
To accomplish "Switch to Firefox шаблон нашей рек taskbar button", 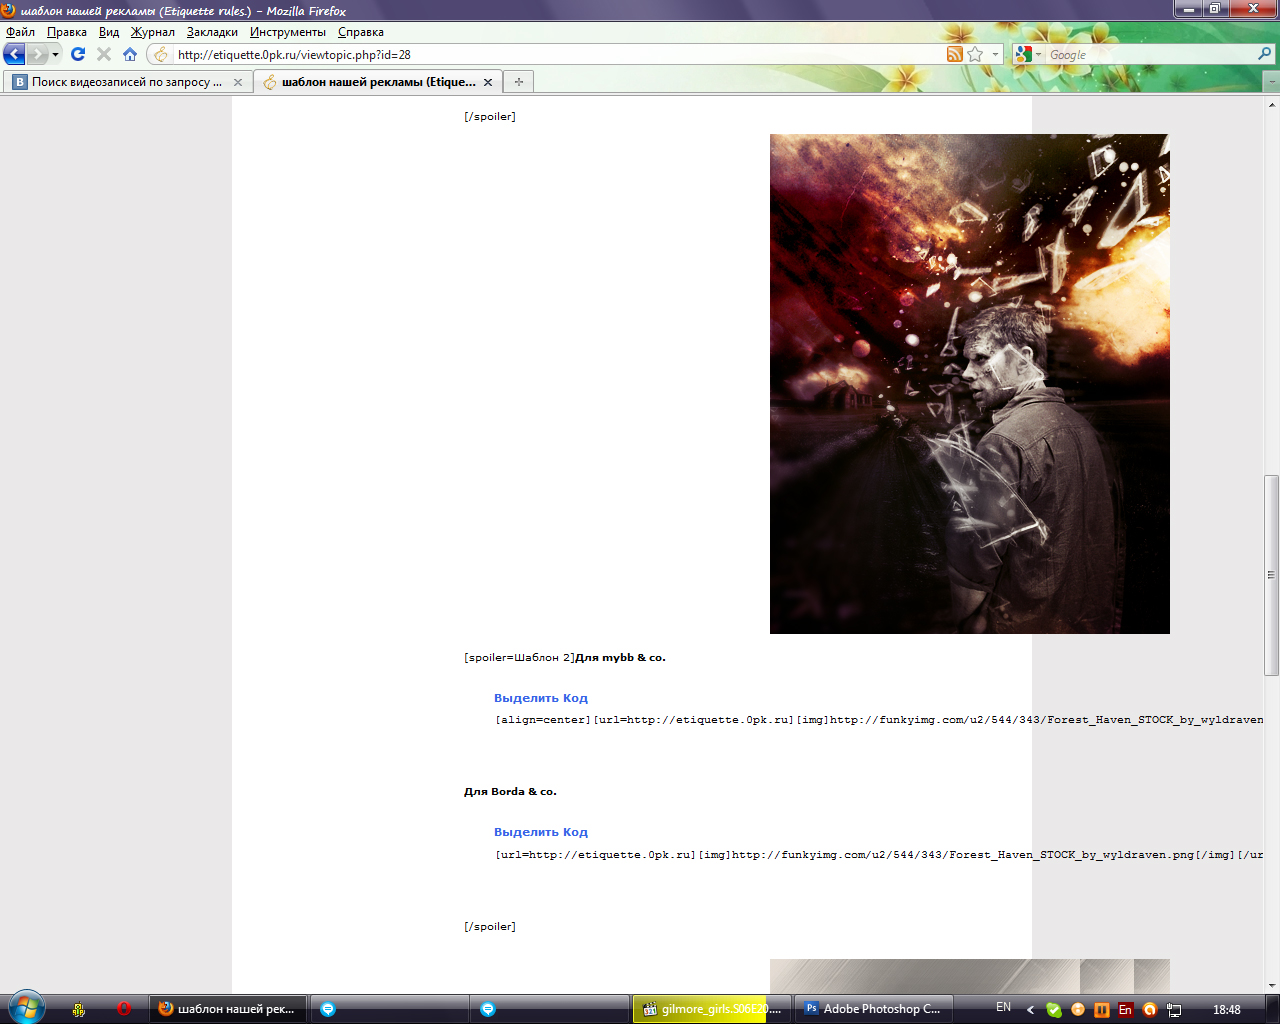I will (x=228, y=1009).
